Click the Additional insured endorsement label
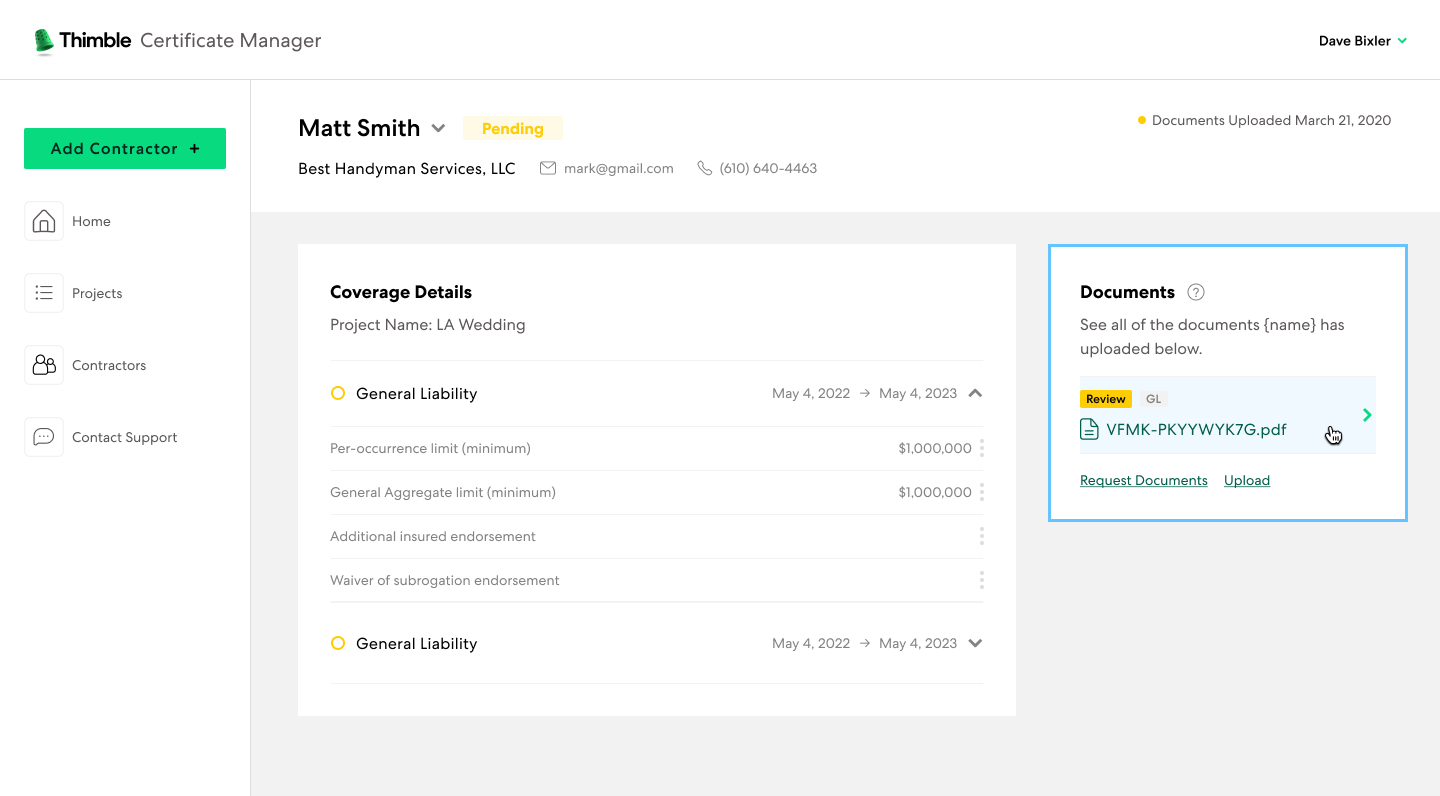The height and width of the screenshot is (796, 1440). pyautogui.click(x=433, y=536)
